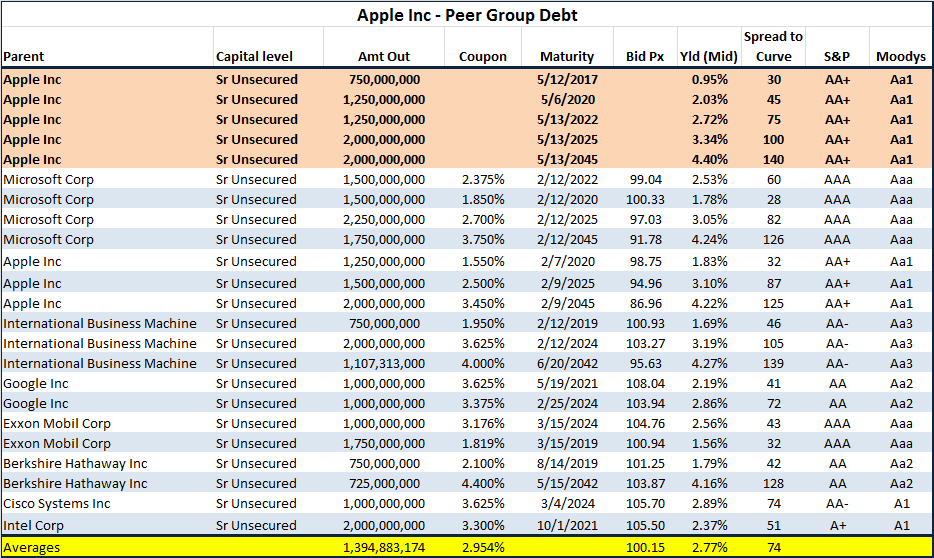Click the 1,107,313,000 amount outstanding cell
The height and width of the screenshot is (558, 934).
(384, 364)
